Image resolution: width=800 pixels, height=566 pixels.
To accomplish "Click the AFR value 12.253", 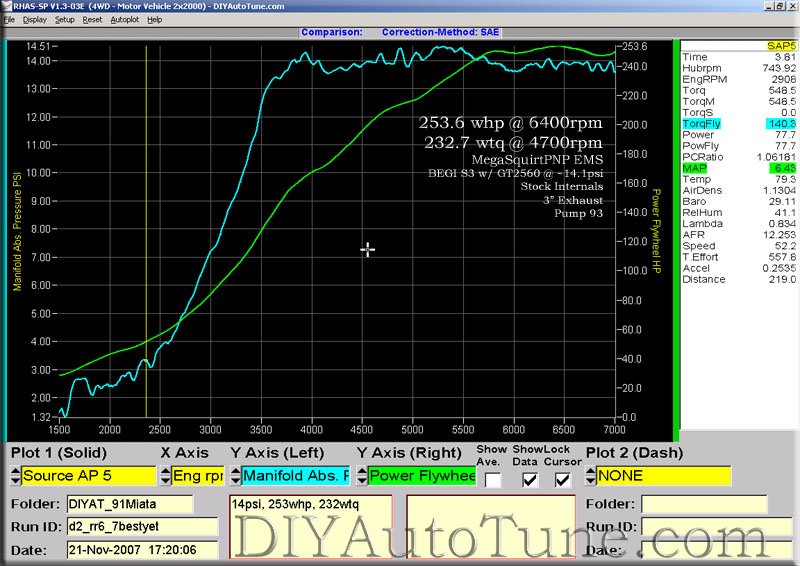I will 780,235.
